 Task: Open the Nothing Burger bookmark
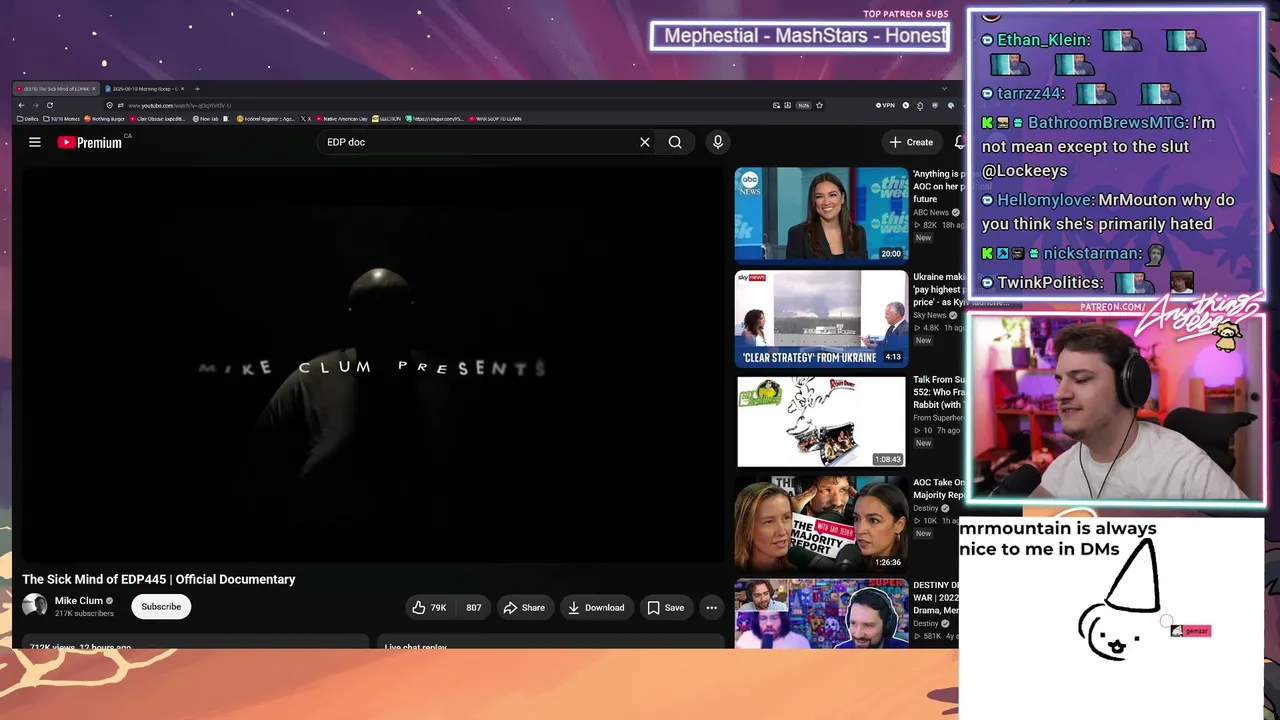[105, 119]
